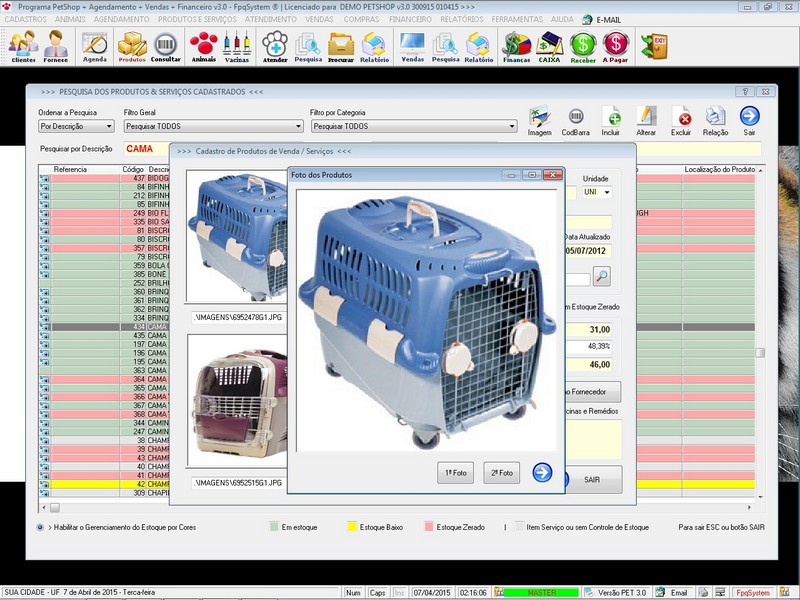The image size is (800, 600).
Task: Click Pesquisa icon next to Atender
Action: coord(308,47)
